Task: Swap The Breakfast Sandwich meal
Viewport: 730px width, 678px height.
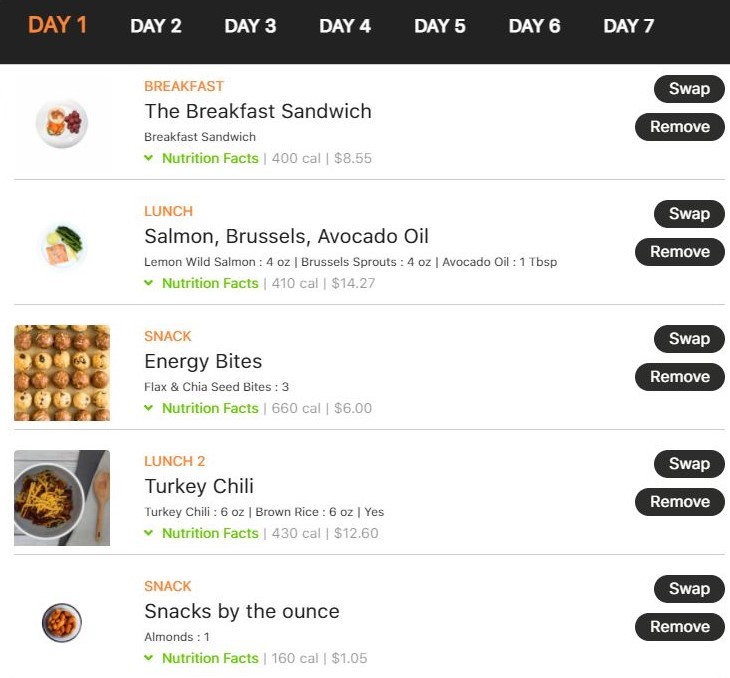Action: (689, 89)
